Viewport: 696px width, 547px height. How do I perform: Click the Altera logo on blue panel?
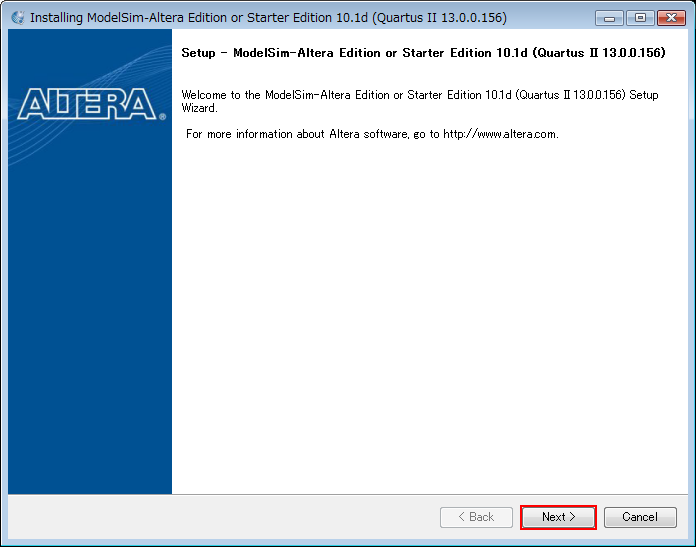(x=91, y=104)
